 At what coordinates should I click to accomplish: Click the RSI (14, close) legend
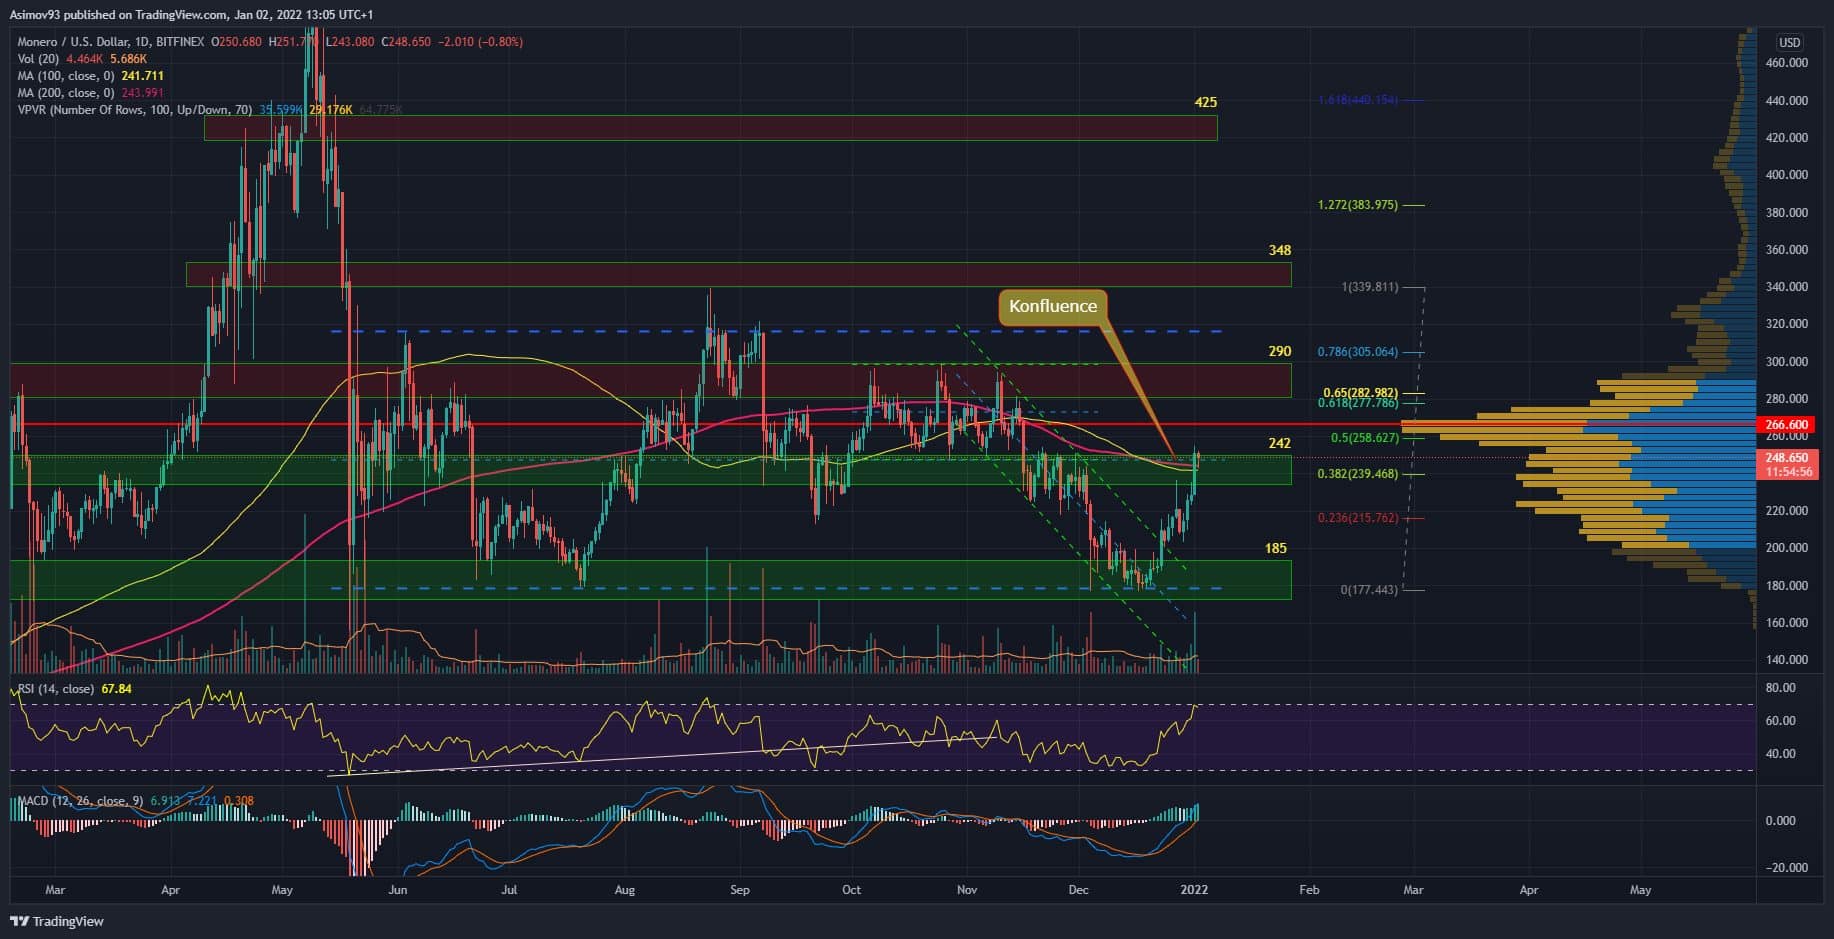point(56,689)
